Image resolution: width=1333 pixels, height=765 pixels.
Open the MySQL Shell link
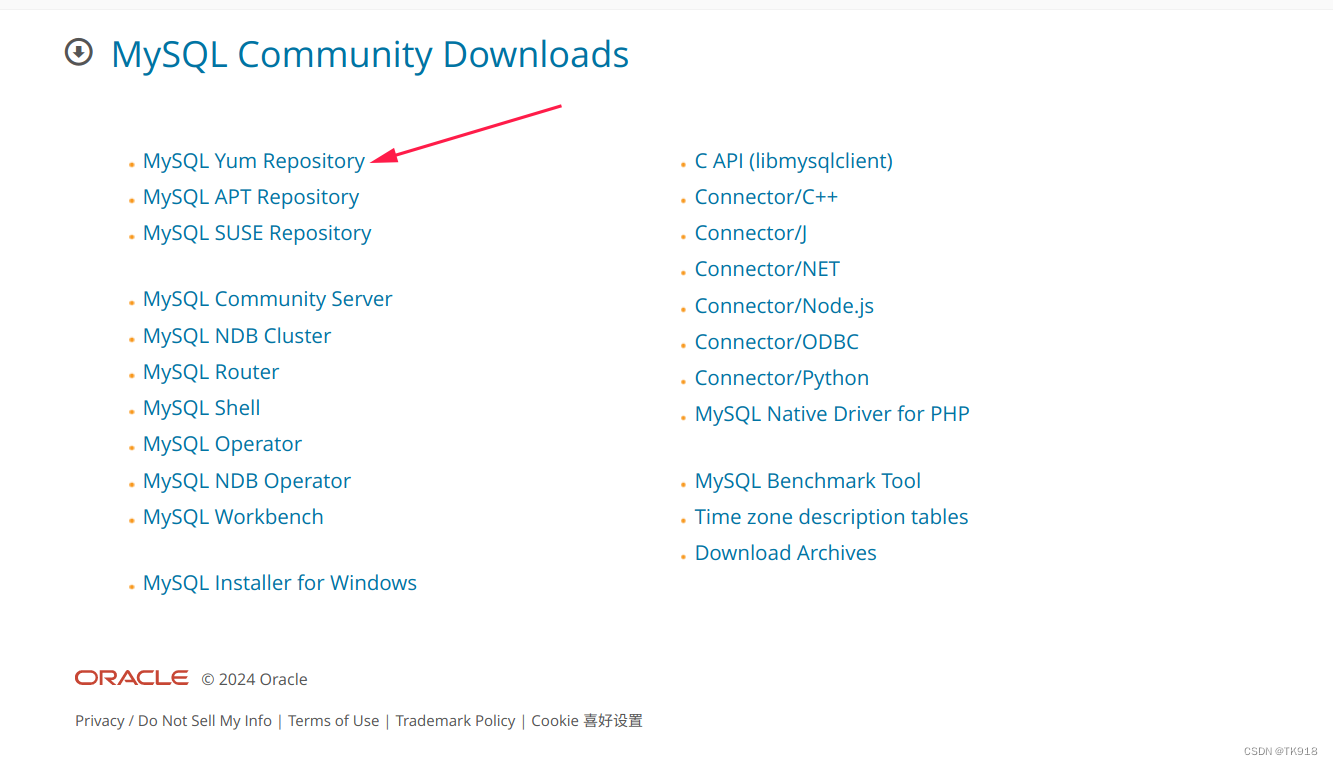pos(202,408)
